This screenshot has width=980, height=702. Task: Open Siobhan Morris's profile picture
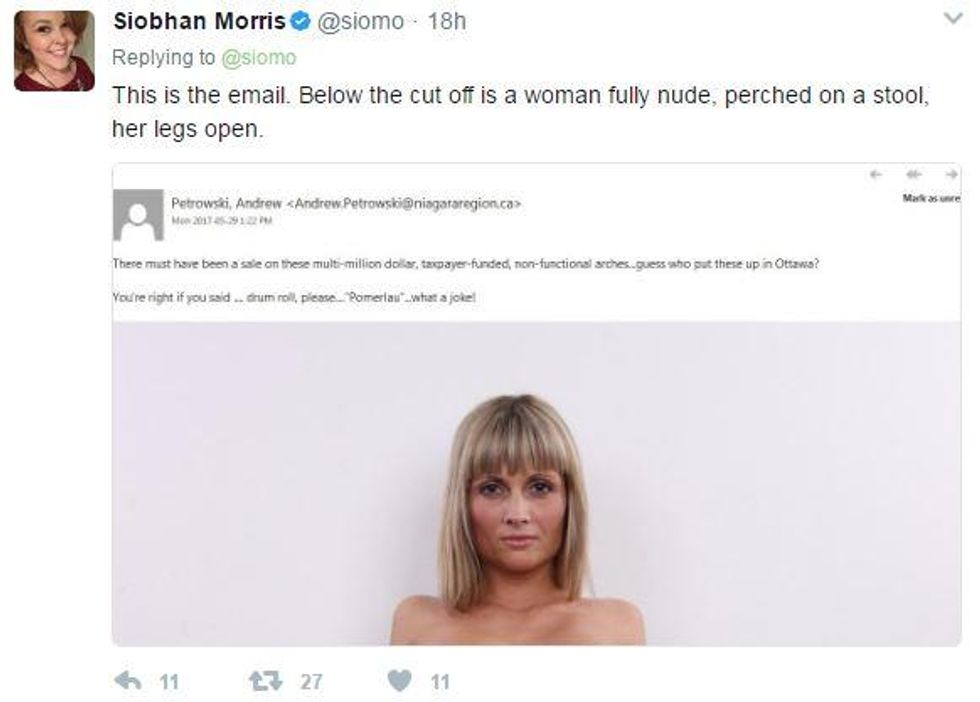click(54, 51)
